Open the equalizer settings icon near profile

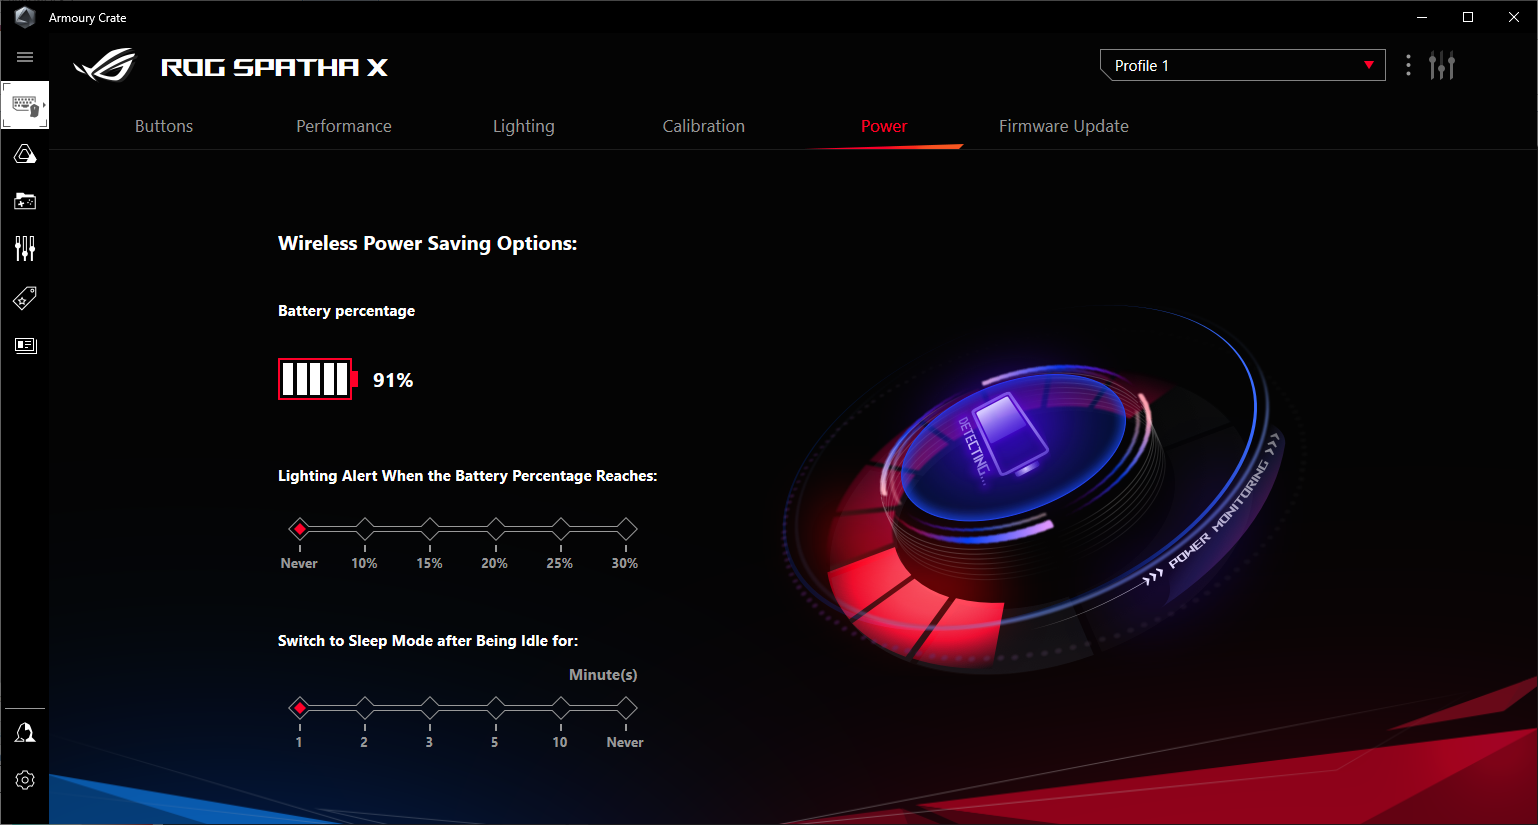(x=1442, y=65)
